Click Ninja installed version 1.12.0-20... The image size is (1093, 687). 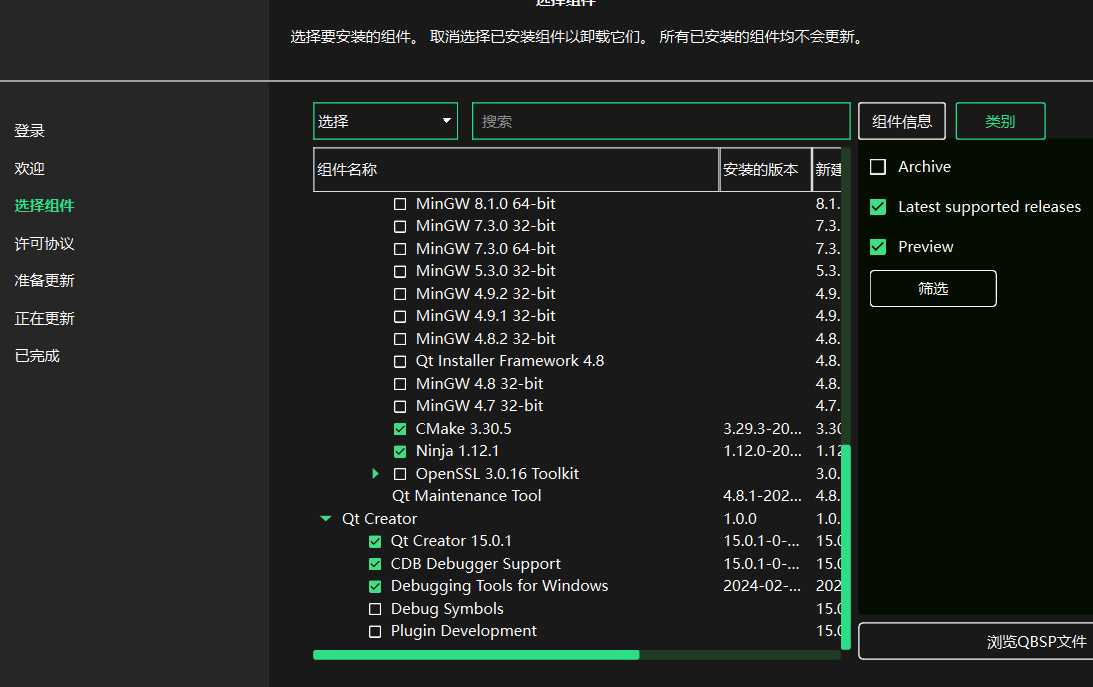tap(762, 451)
